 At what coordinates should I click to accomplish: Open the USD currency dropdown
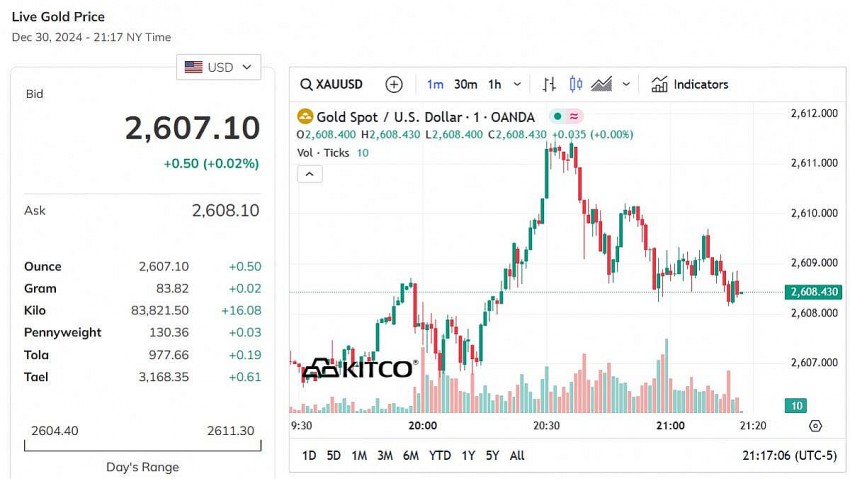pos(219,67)
